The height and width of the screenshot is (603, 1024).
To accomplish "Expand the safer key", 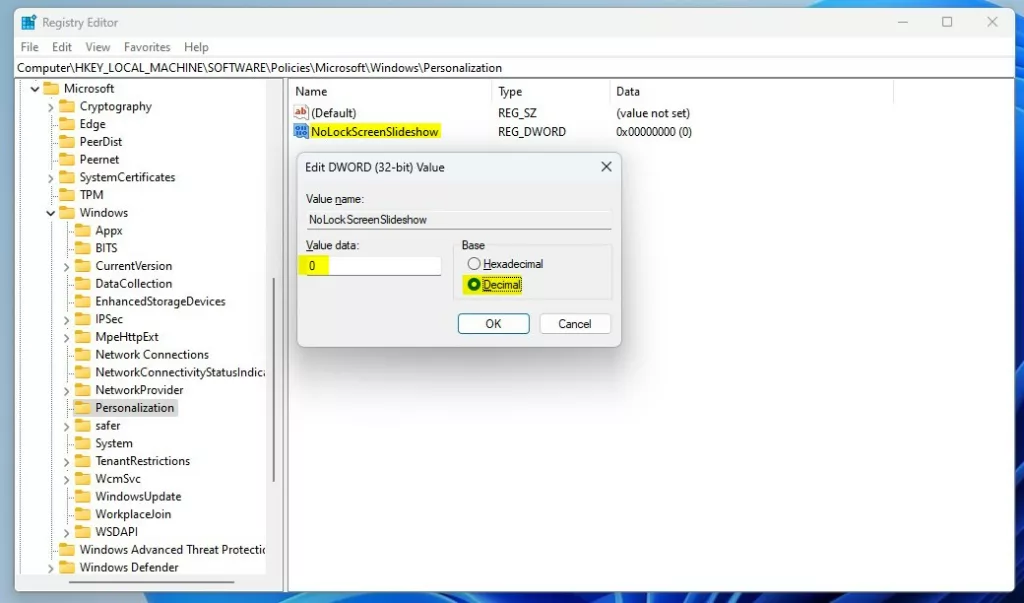I will (66, 426).
